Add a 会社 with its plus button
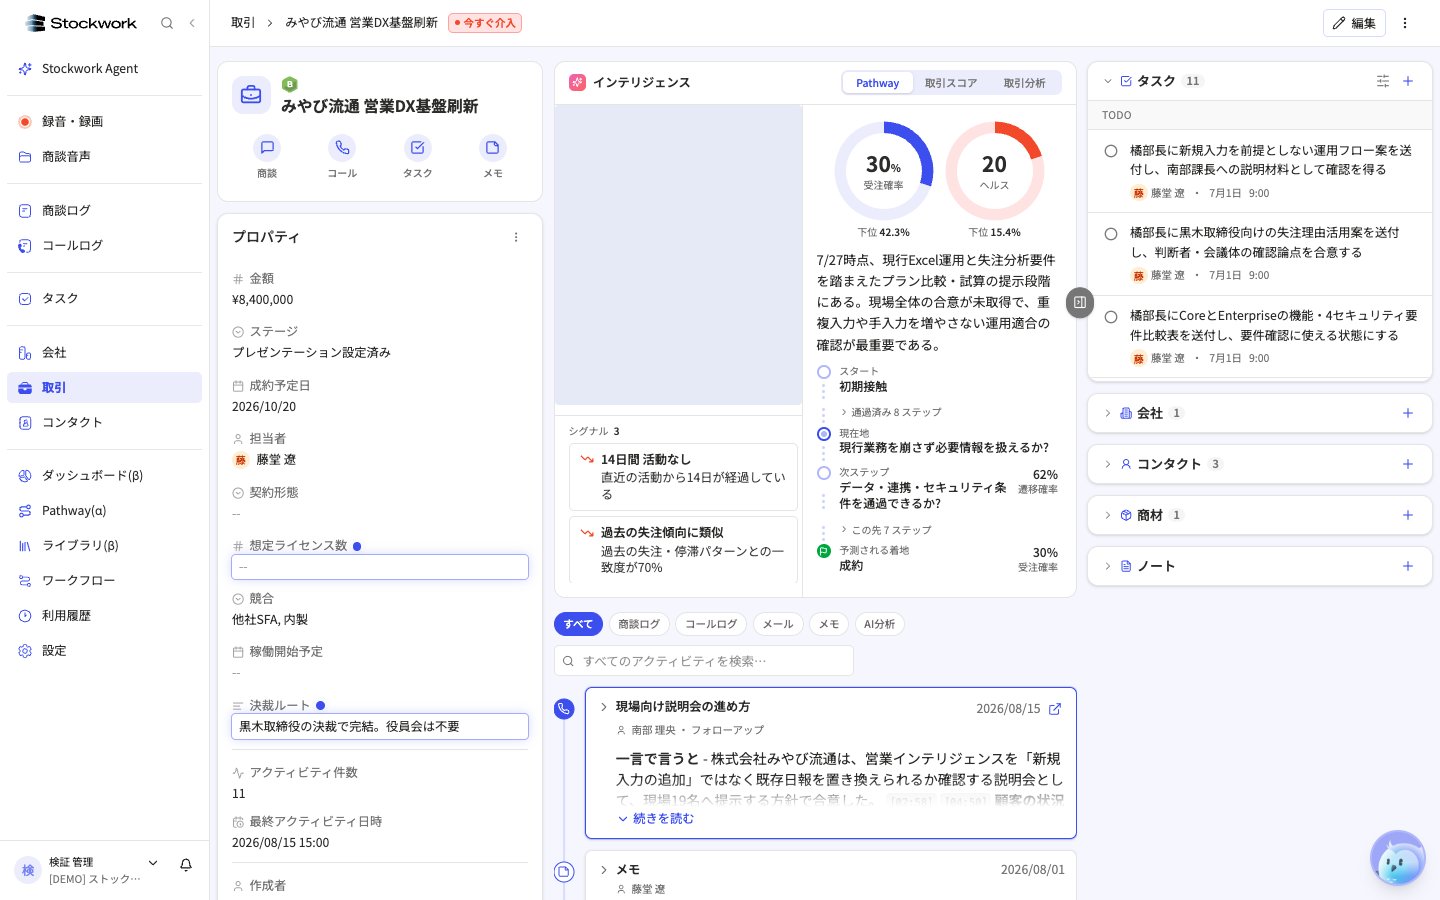The image size is (1440, 900). [1408, 413]
